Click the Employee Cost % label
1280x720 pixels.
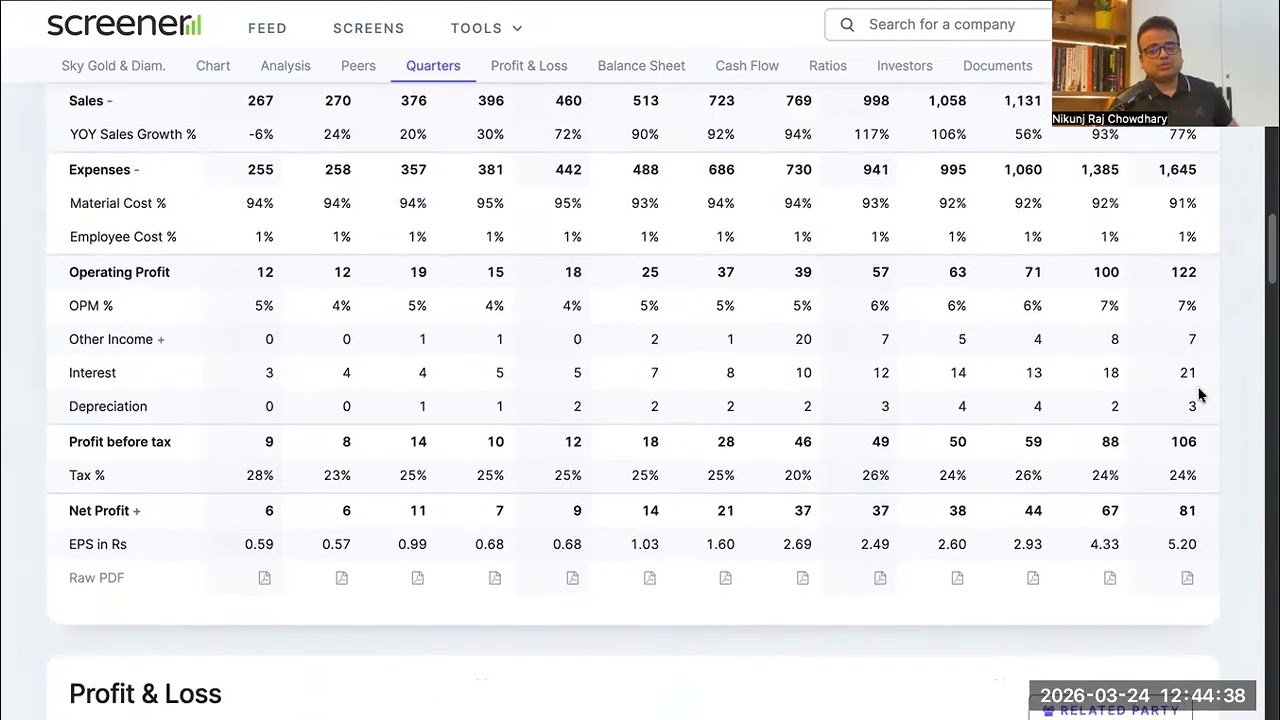point(123,237)
